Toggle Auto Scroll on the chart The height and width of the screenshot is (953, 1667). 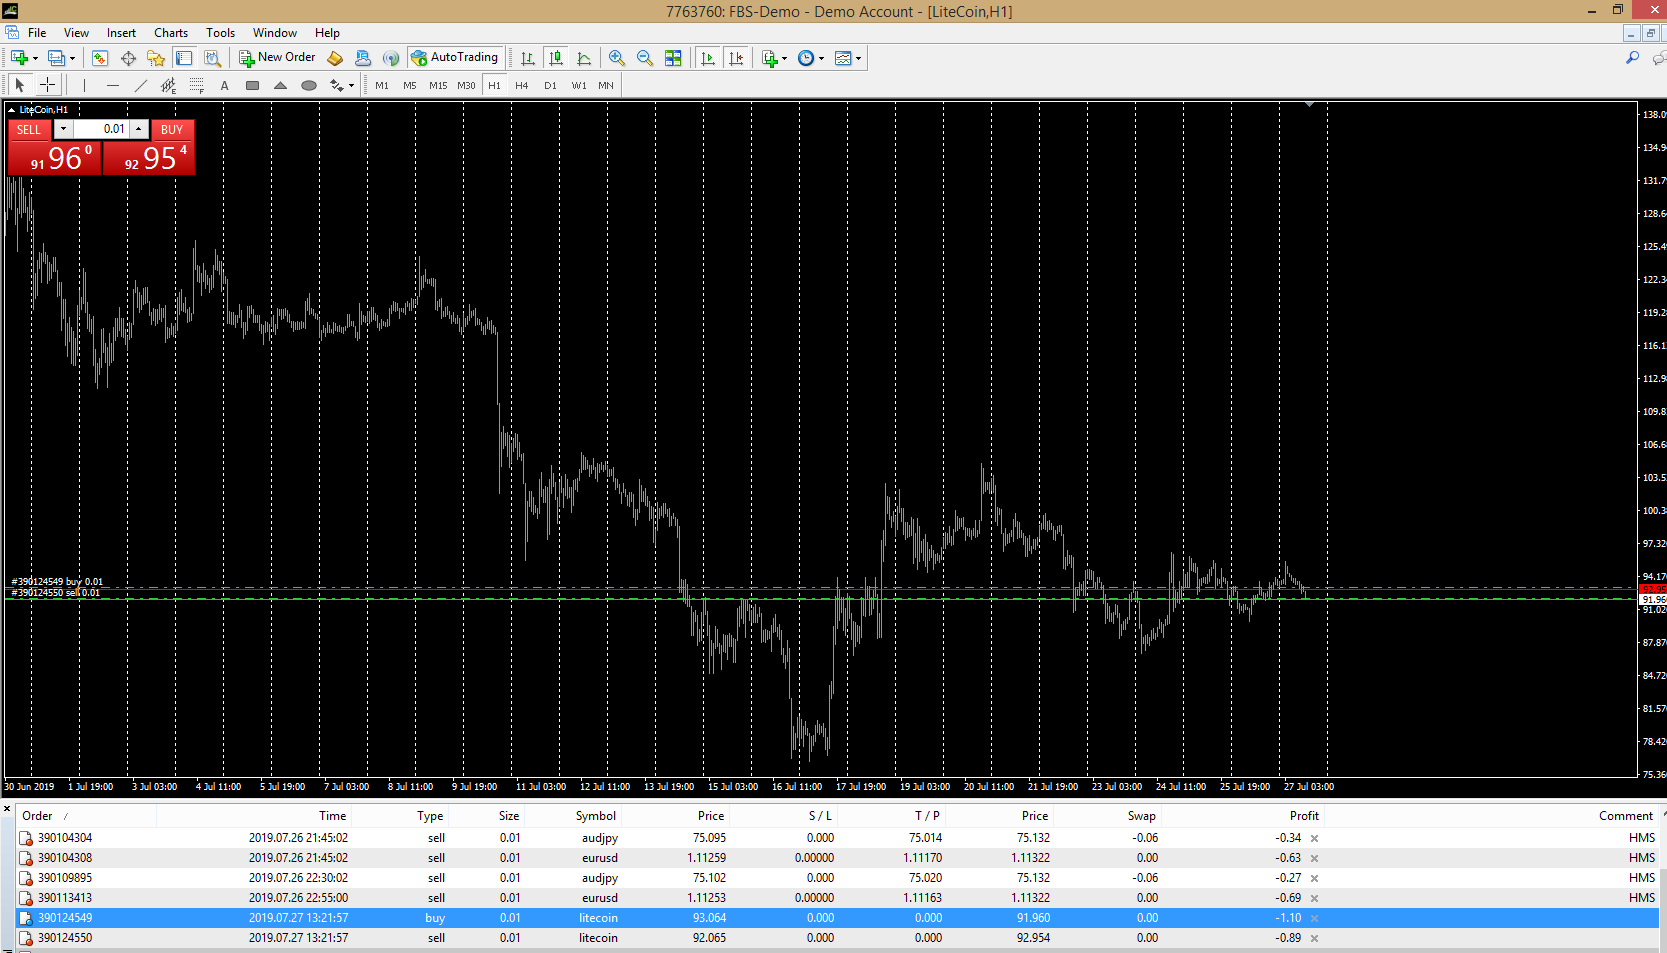pos(709,58)
